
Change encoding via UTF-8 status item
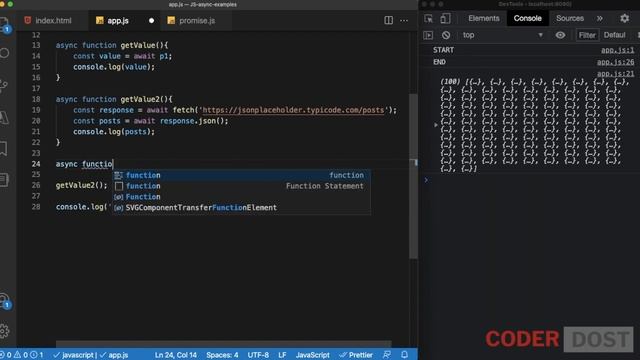[258, 355]
